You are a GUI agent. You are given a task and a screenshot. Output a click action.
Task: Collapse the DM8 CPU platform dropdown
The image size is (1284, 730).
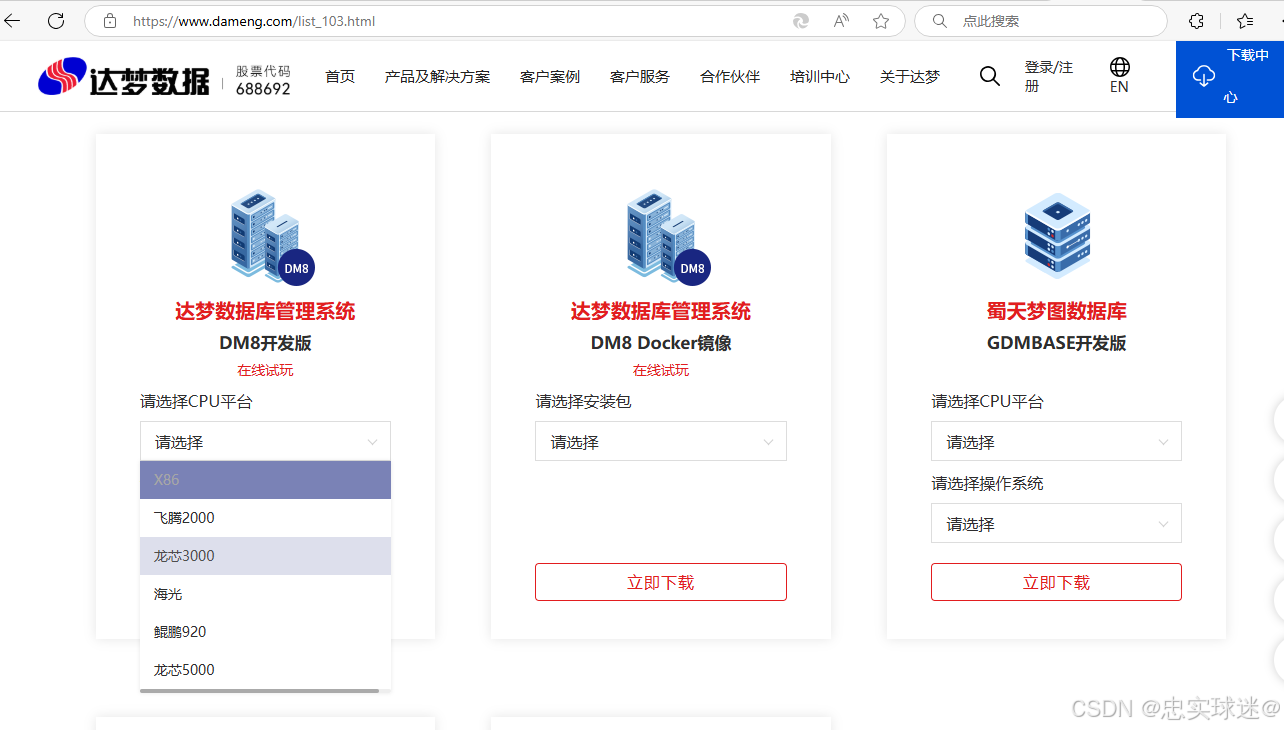coord(265,442)
